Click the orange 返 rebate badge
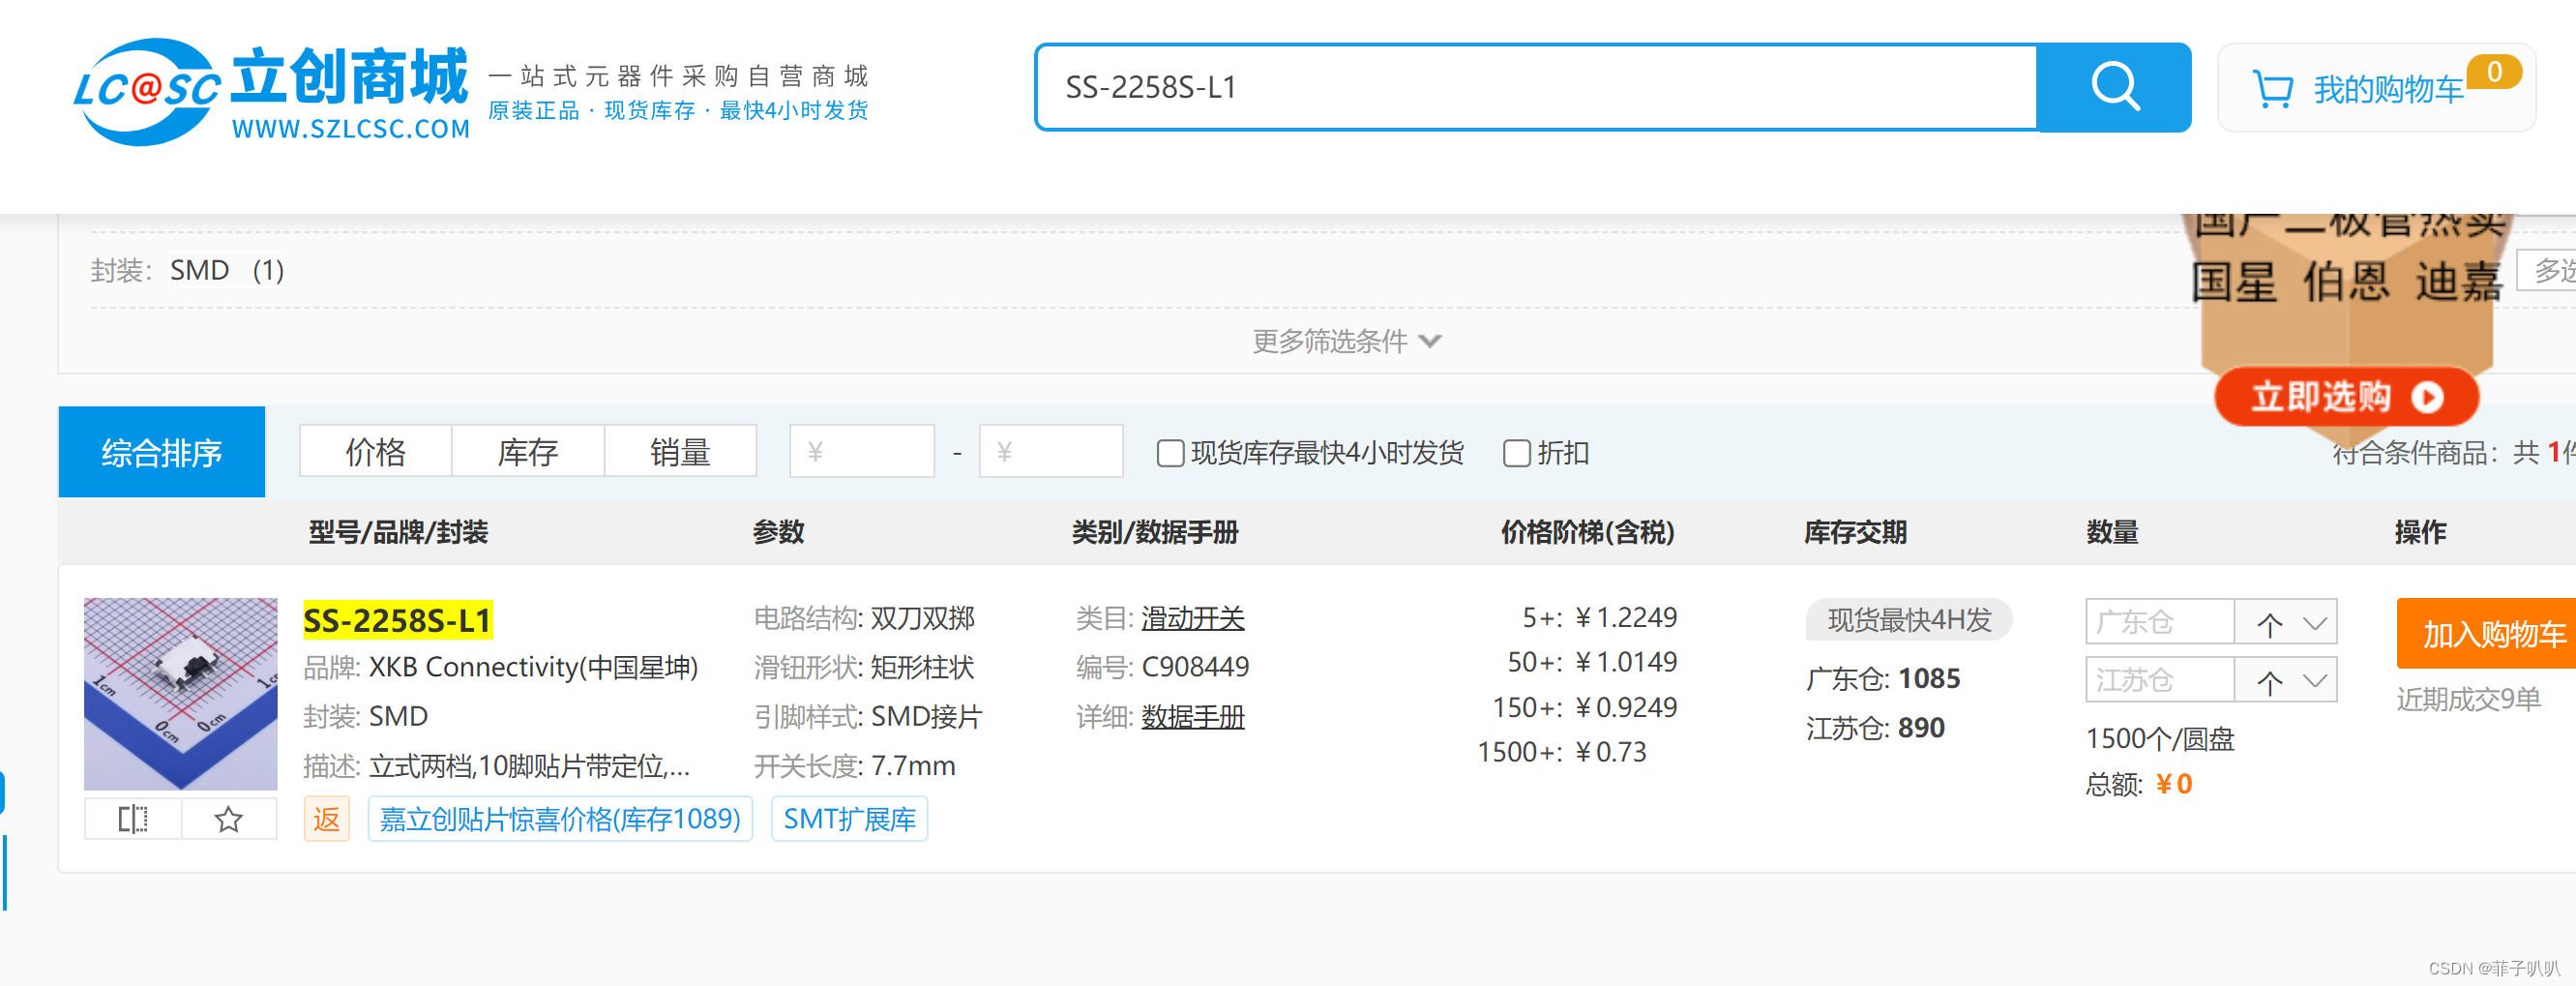Screen dimensions: 2576x986 coord(327,819)
